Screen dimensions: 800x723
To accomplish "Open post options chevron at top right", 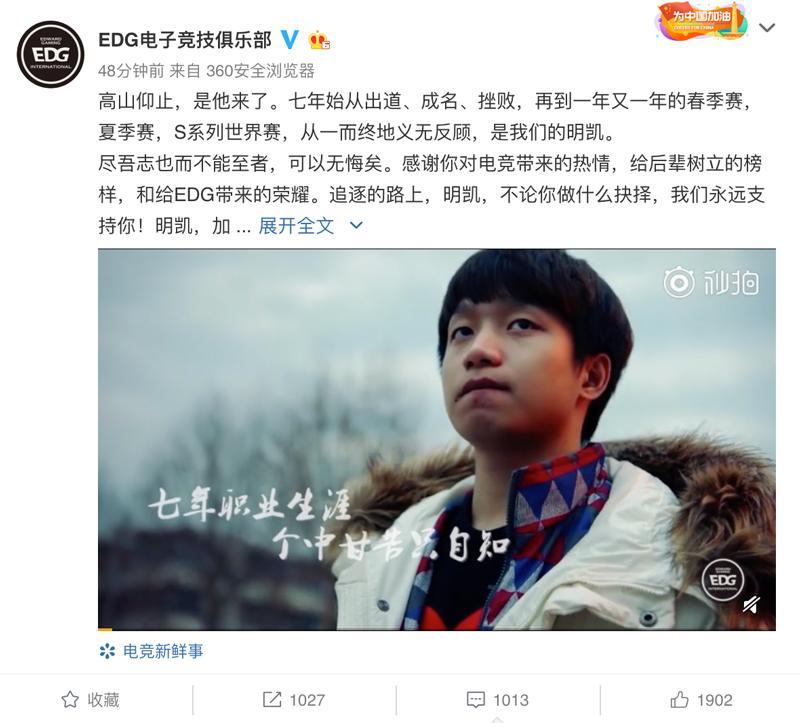I will 767,27.
